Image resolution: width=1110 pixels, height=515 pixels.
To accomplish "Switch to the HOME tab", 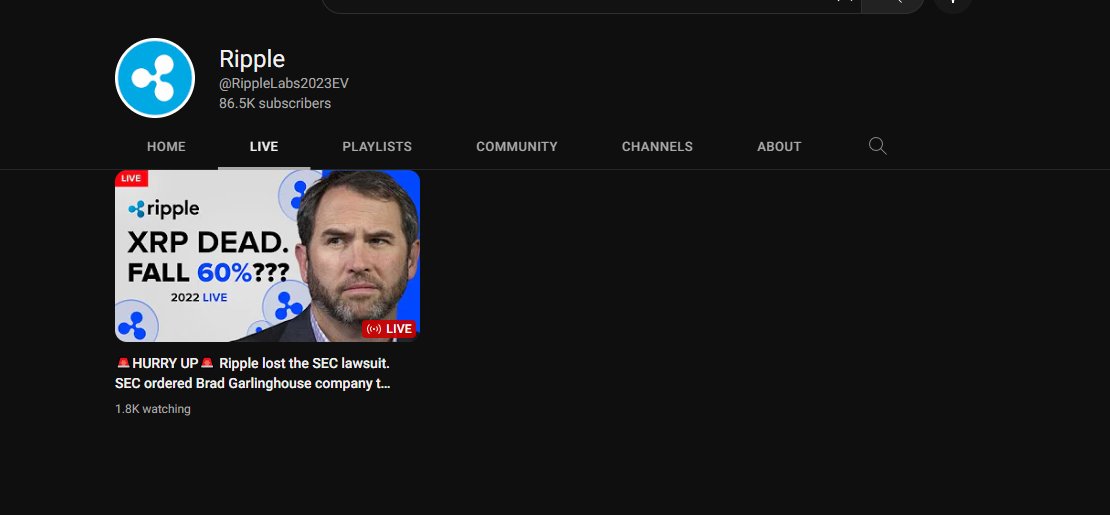I will click(x=166, y=147).
